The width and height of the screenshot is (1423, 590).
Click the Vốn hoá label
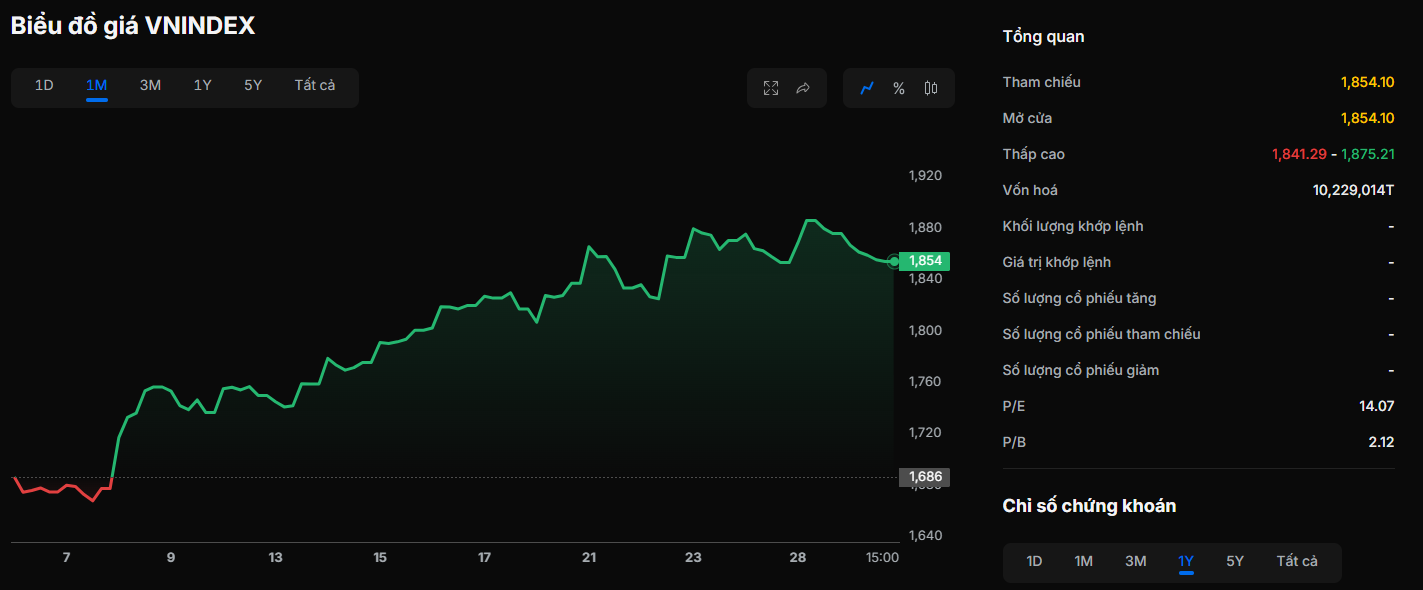tap(1030, 190)
